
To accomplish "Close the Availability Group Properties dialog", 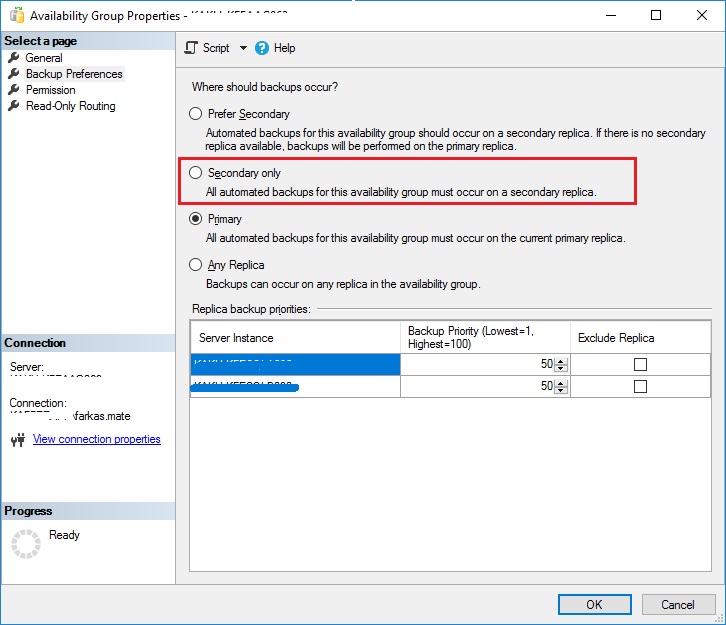I will pos(701,15).
